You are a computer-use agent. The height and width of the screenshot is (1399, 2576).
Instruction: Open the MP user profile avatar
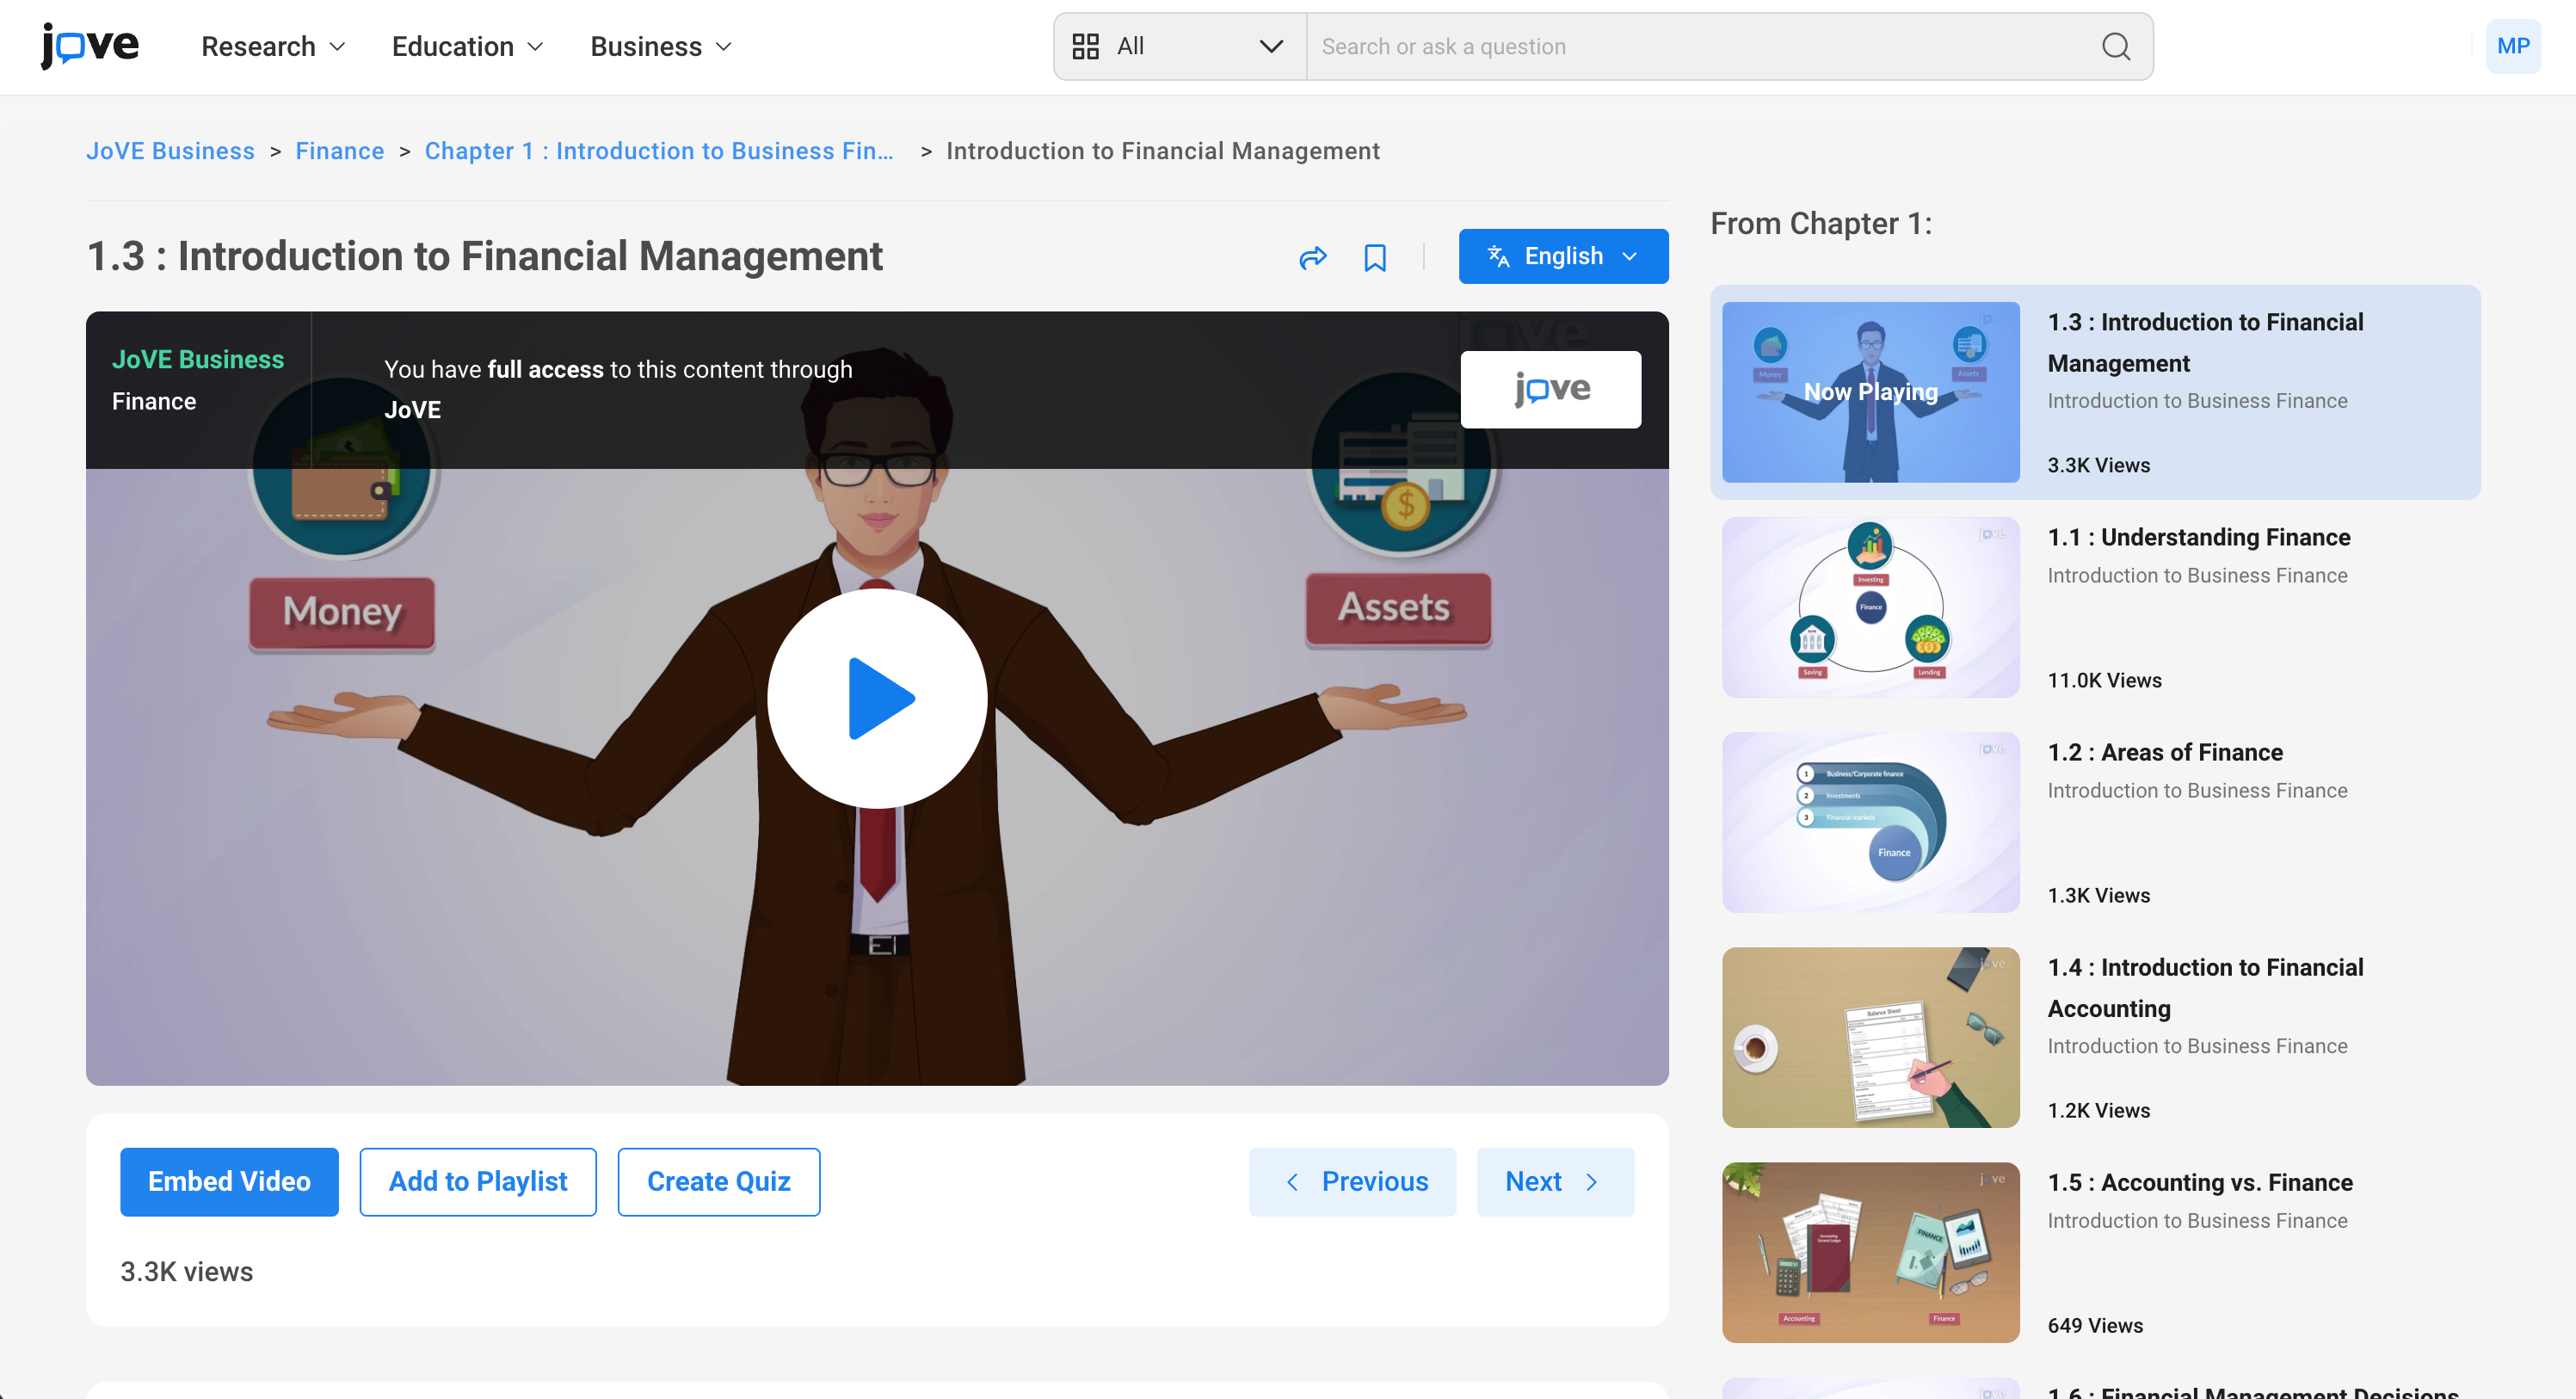(x=2512, y=46)
